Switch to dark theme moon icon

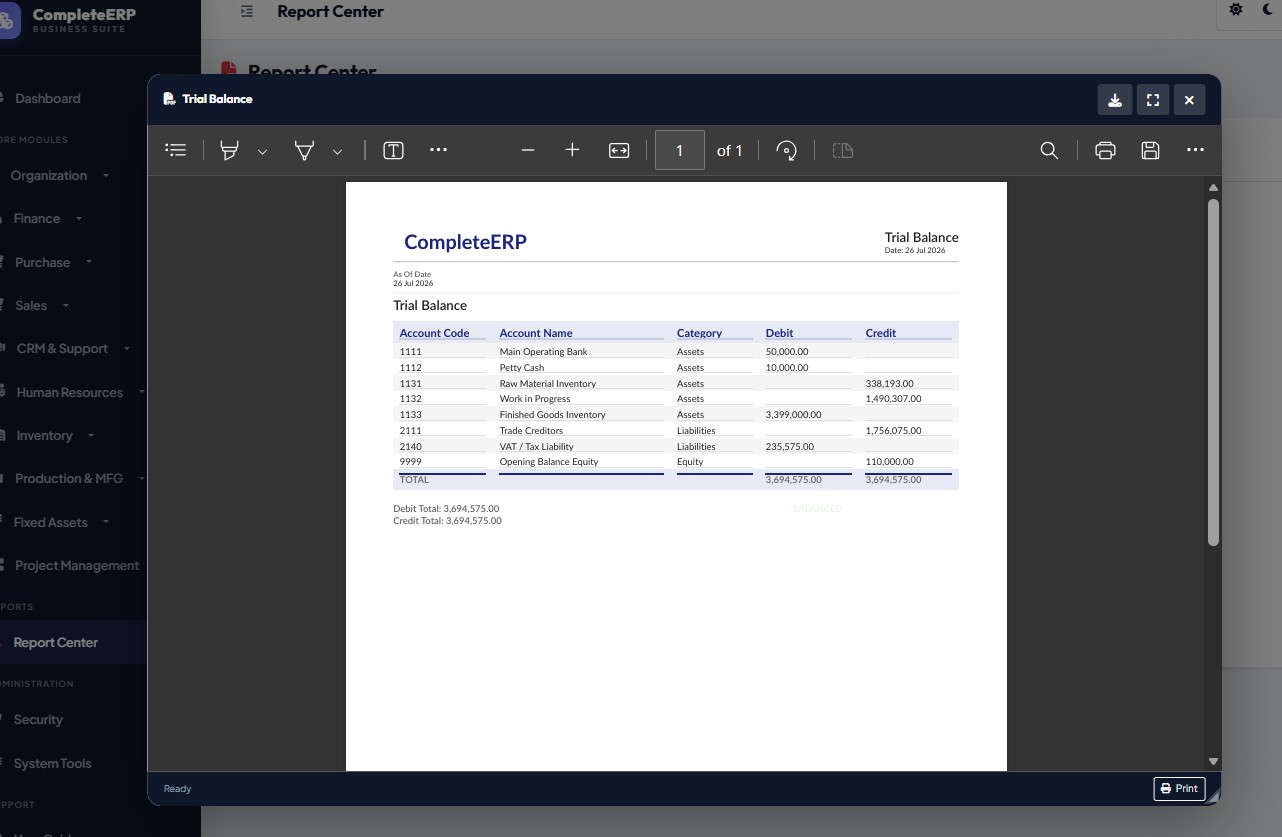coord(1269,9)
